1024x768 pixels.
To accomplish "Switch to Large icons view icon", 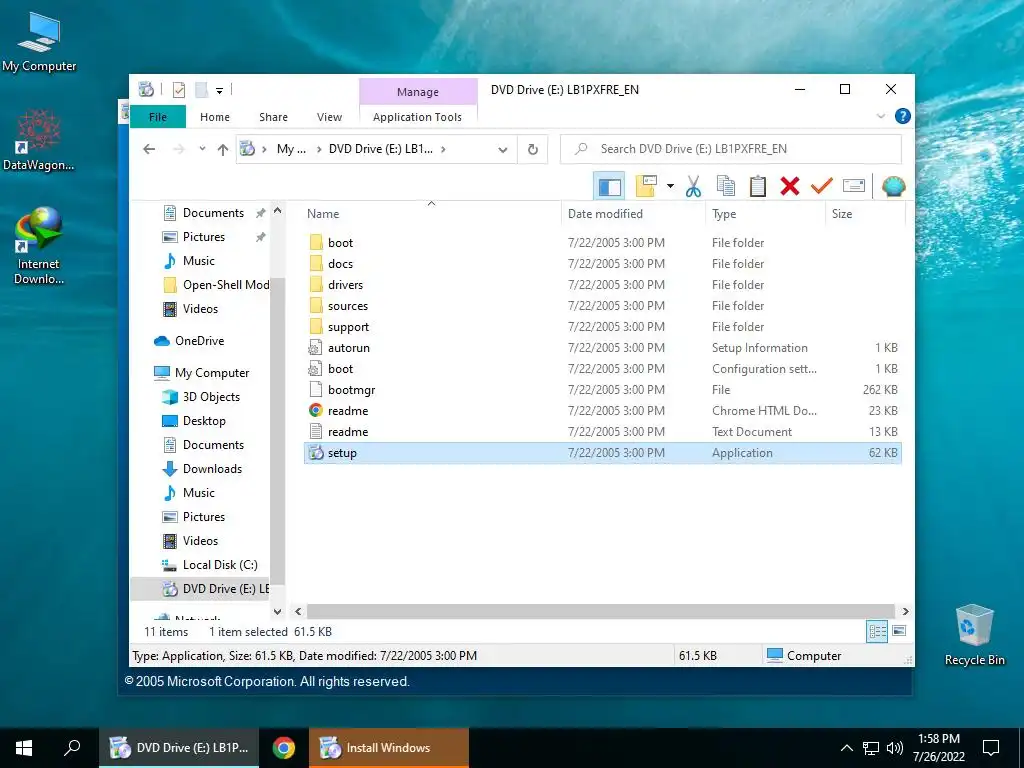I will point(899,631).
